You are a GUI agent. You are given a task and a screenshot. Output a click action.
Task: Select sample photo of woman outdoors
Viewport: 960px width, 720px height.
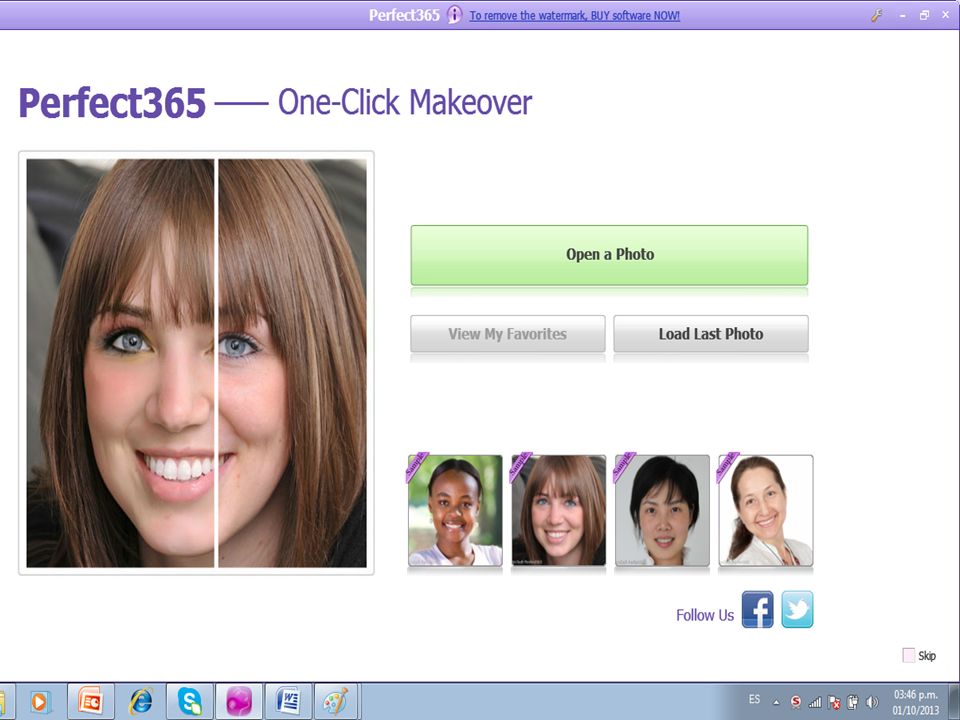[455, 510]
